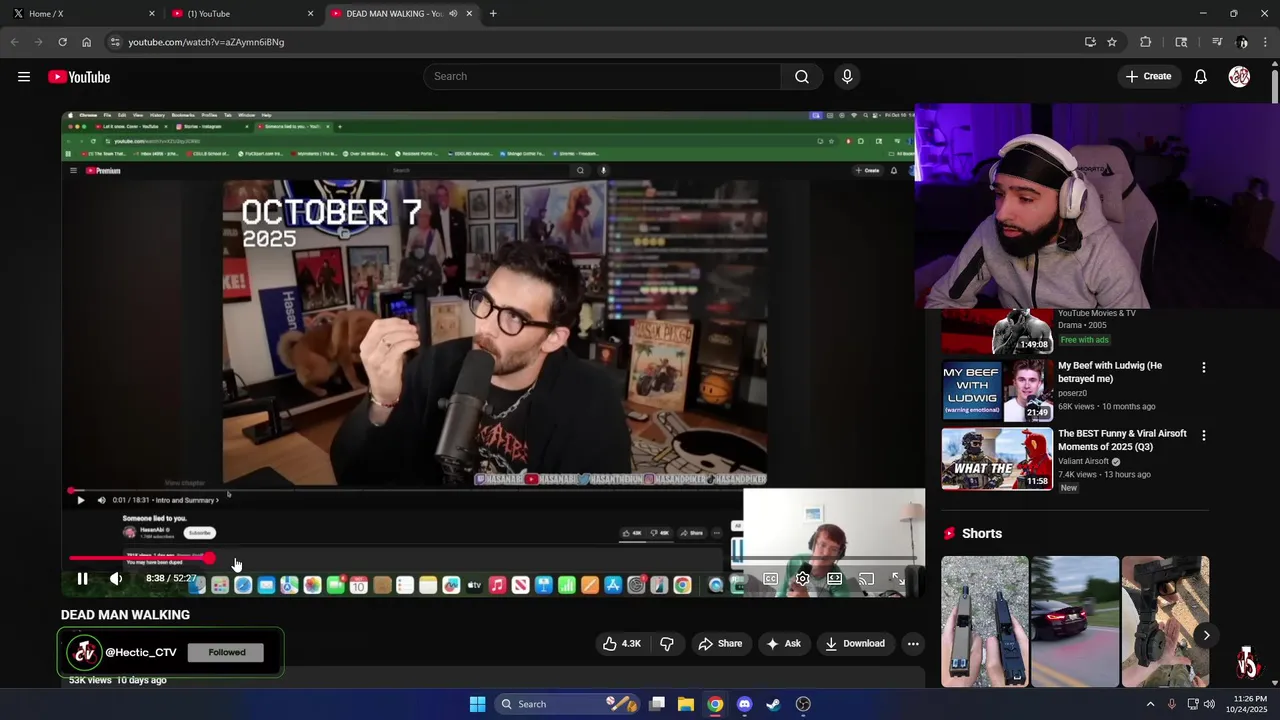
Task: Click the address bar URL
Action: [206, 42]
